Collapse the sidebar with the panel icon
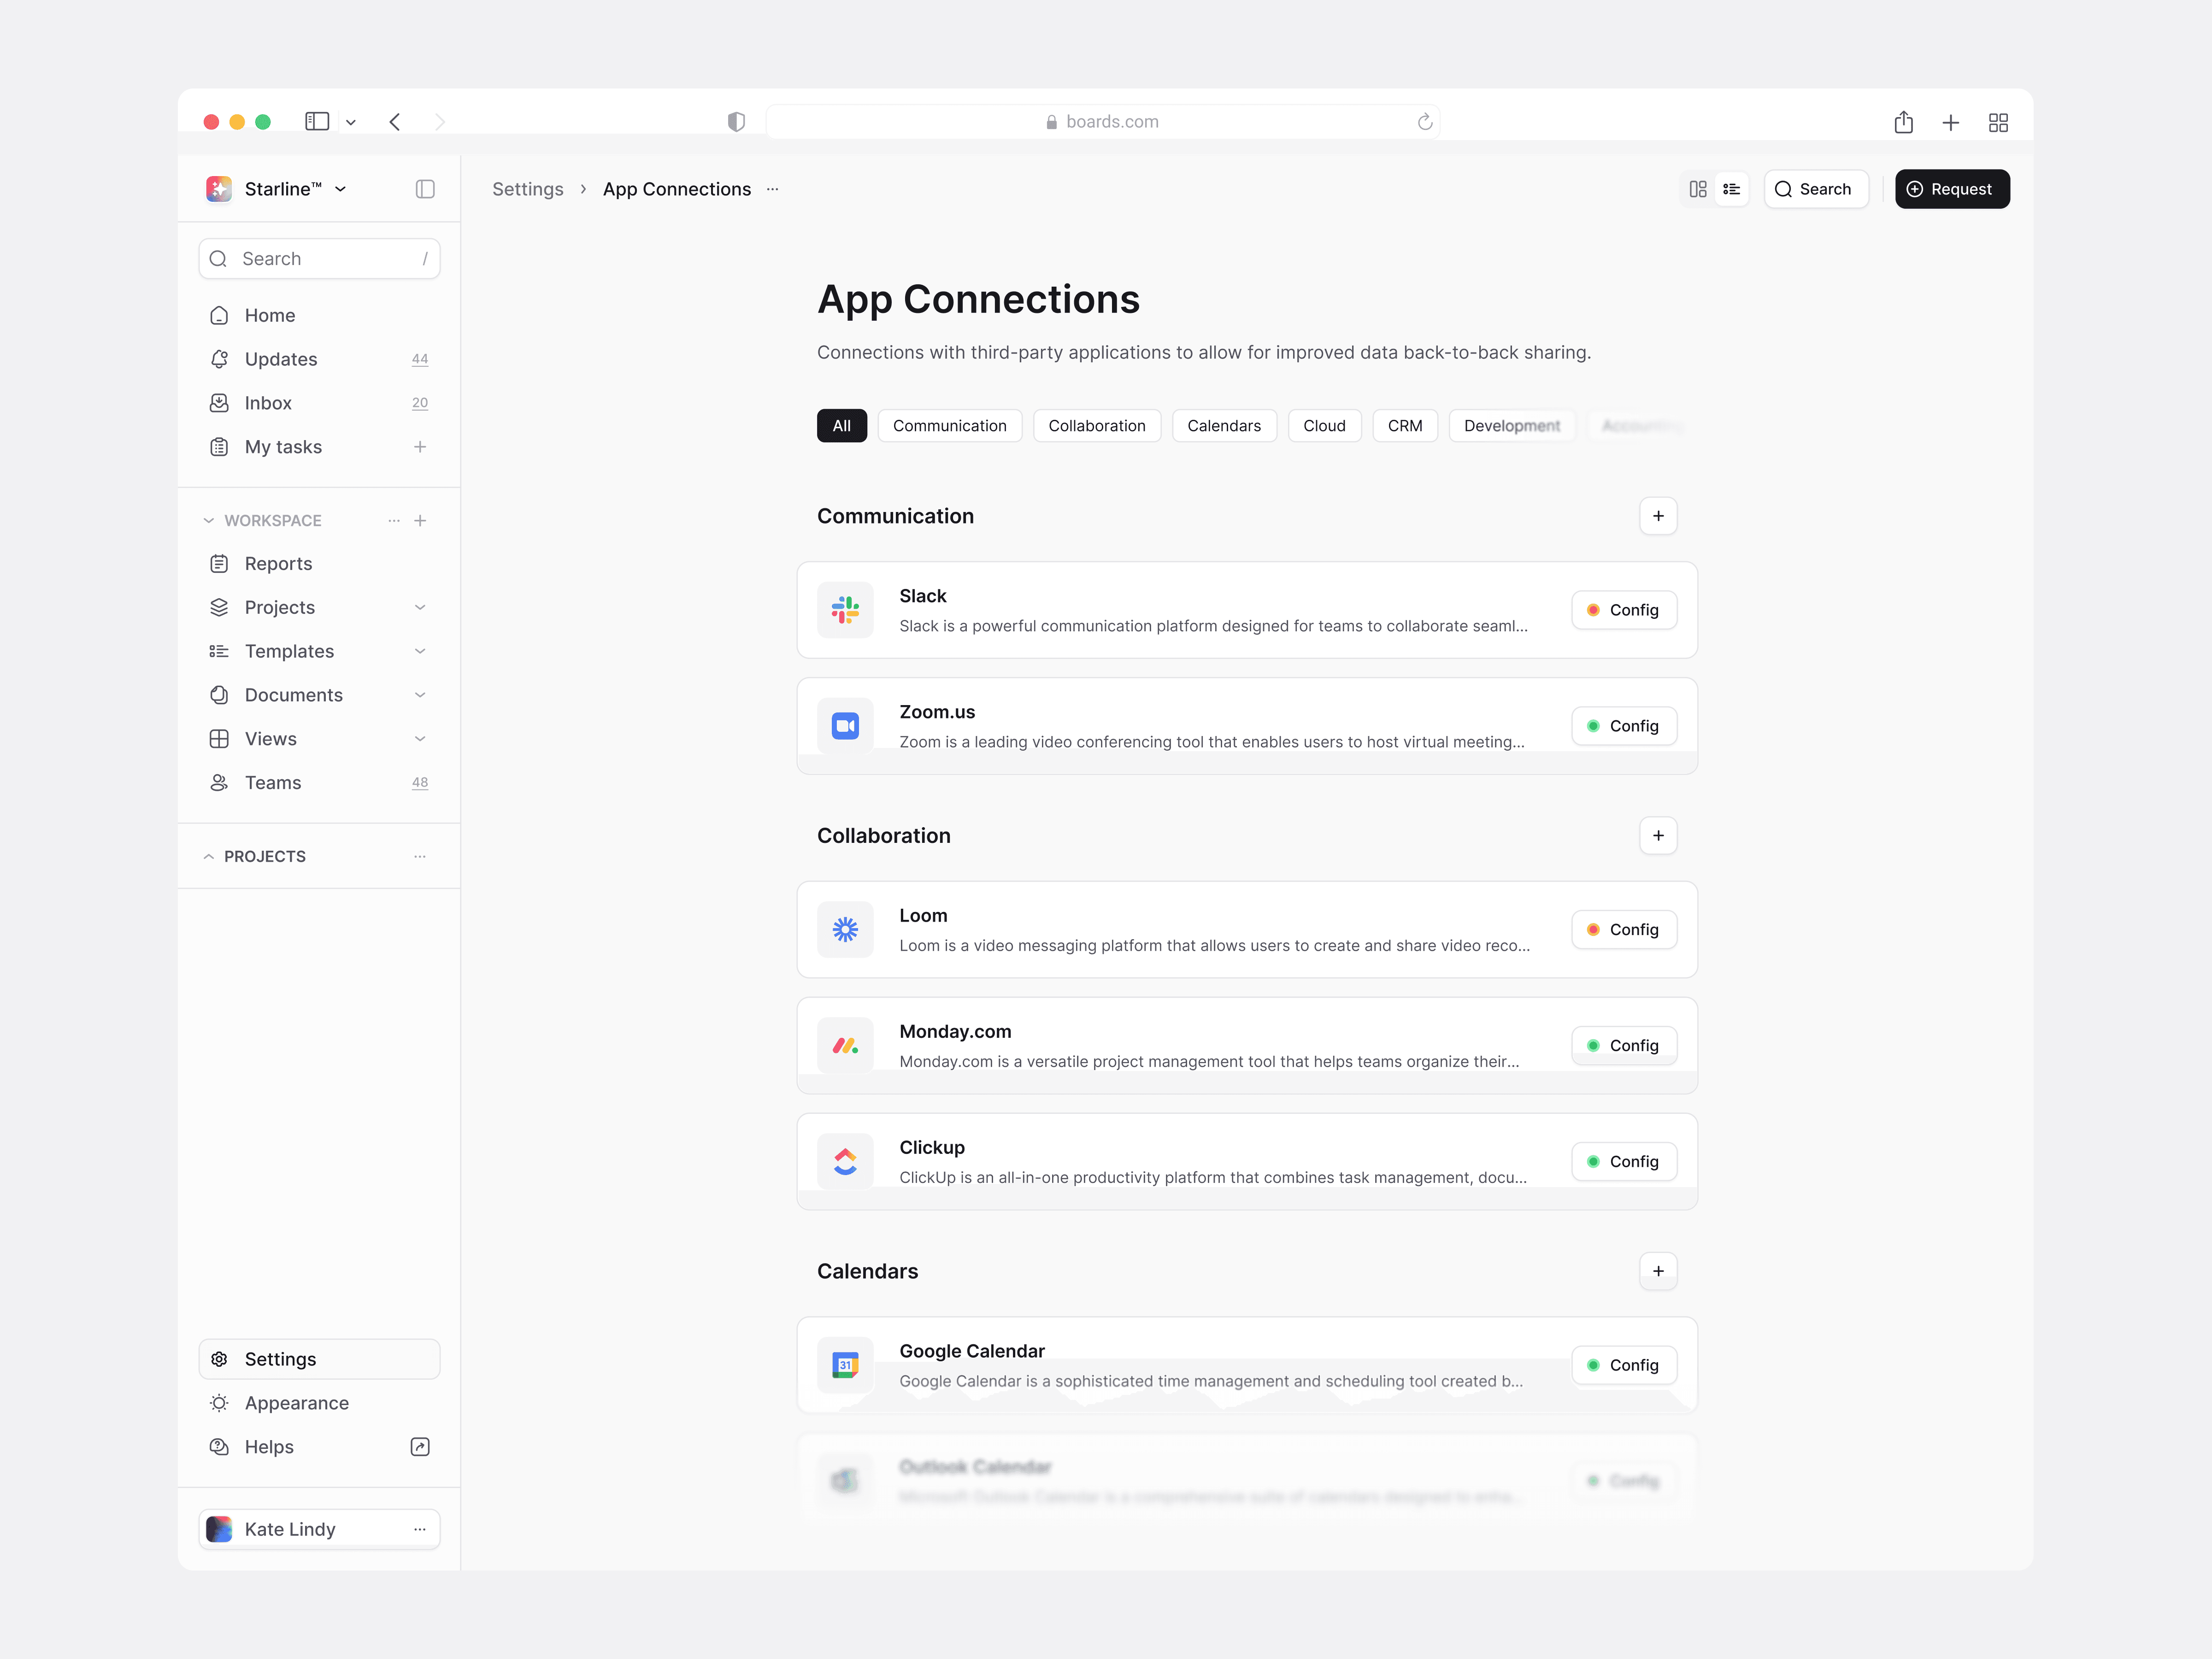This screenshot has height=1659, width=2212. (425, 189)
